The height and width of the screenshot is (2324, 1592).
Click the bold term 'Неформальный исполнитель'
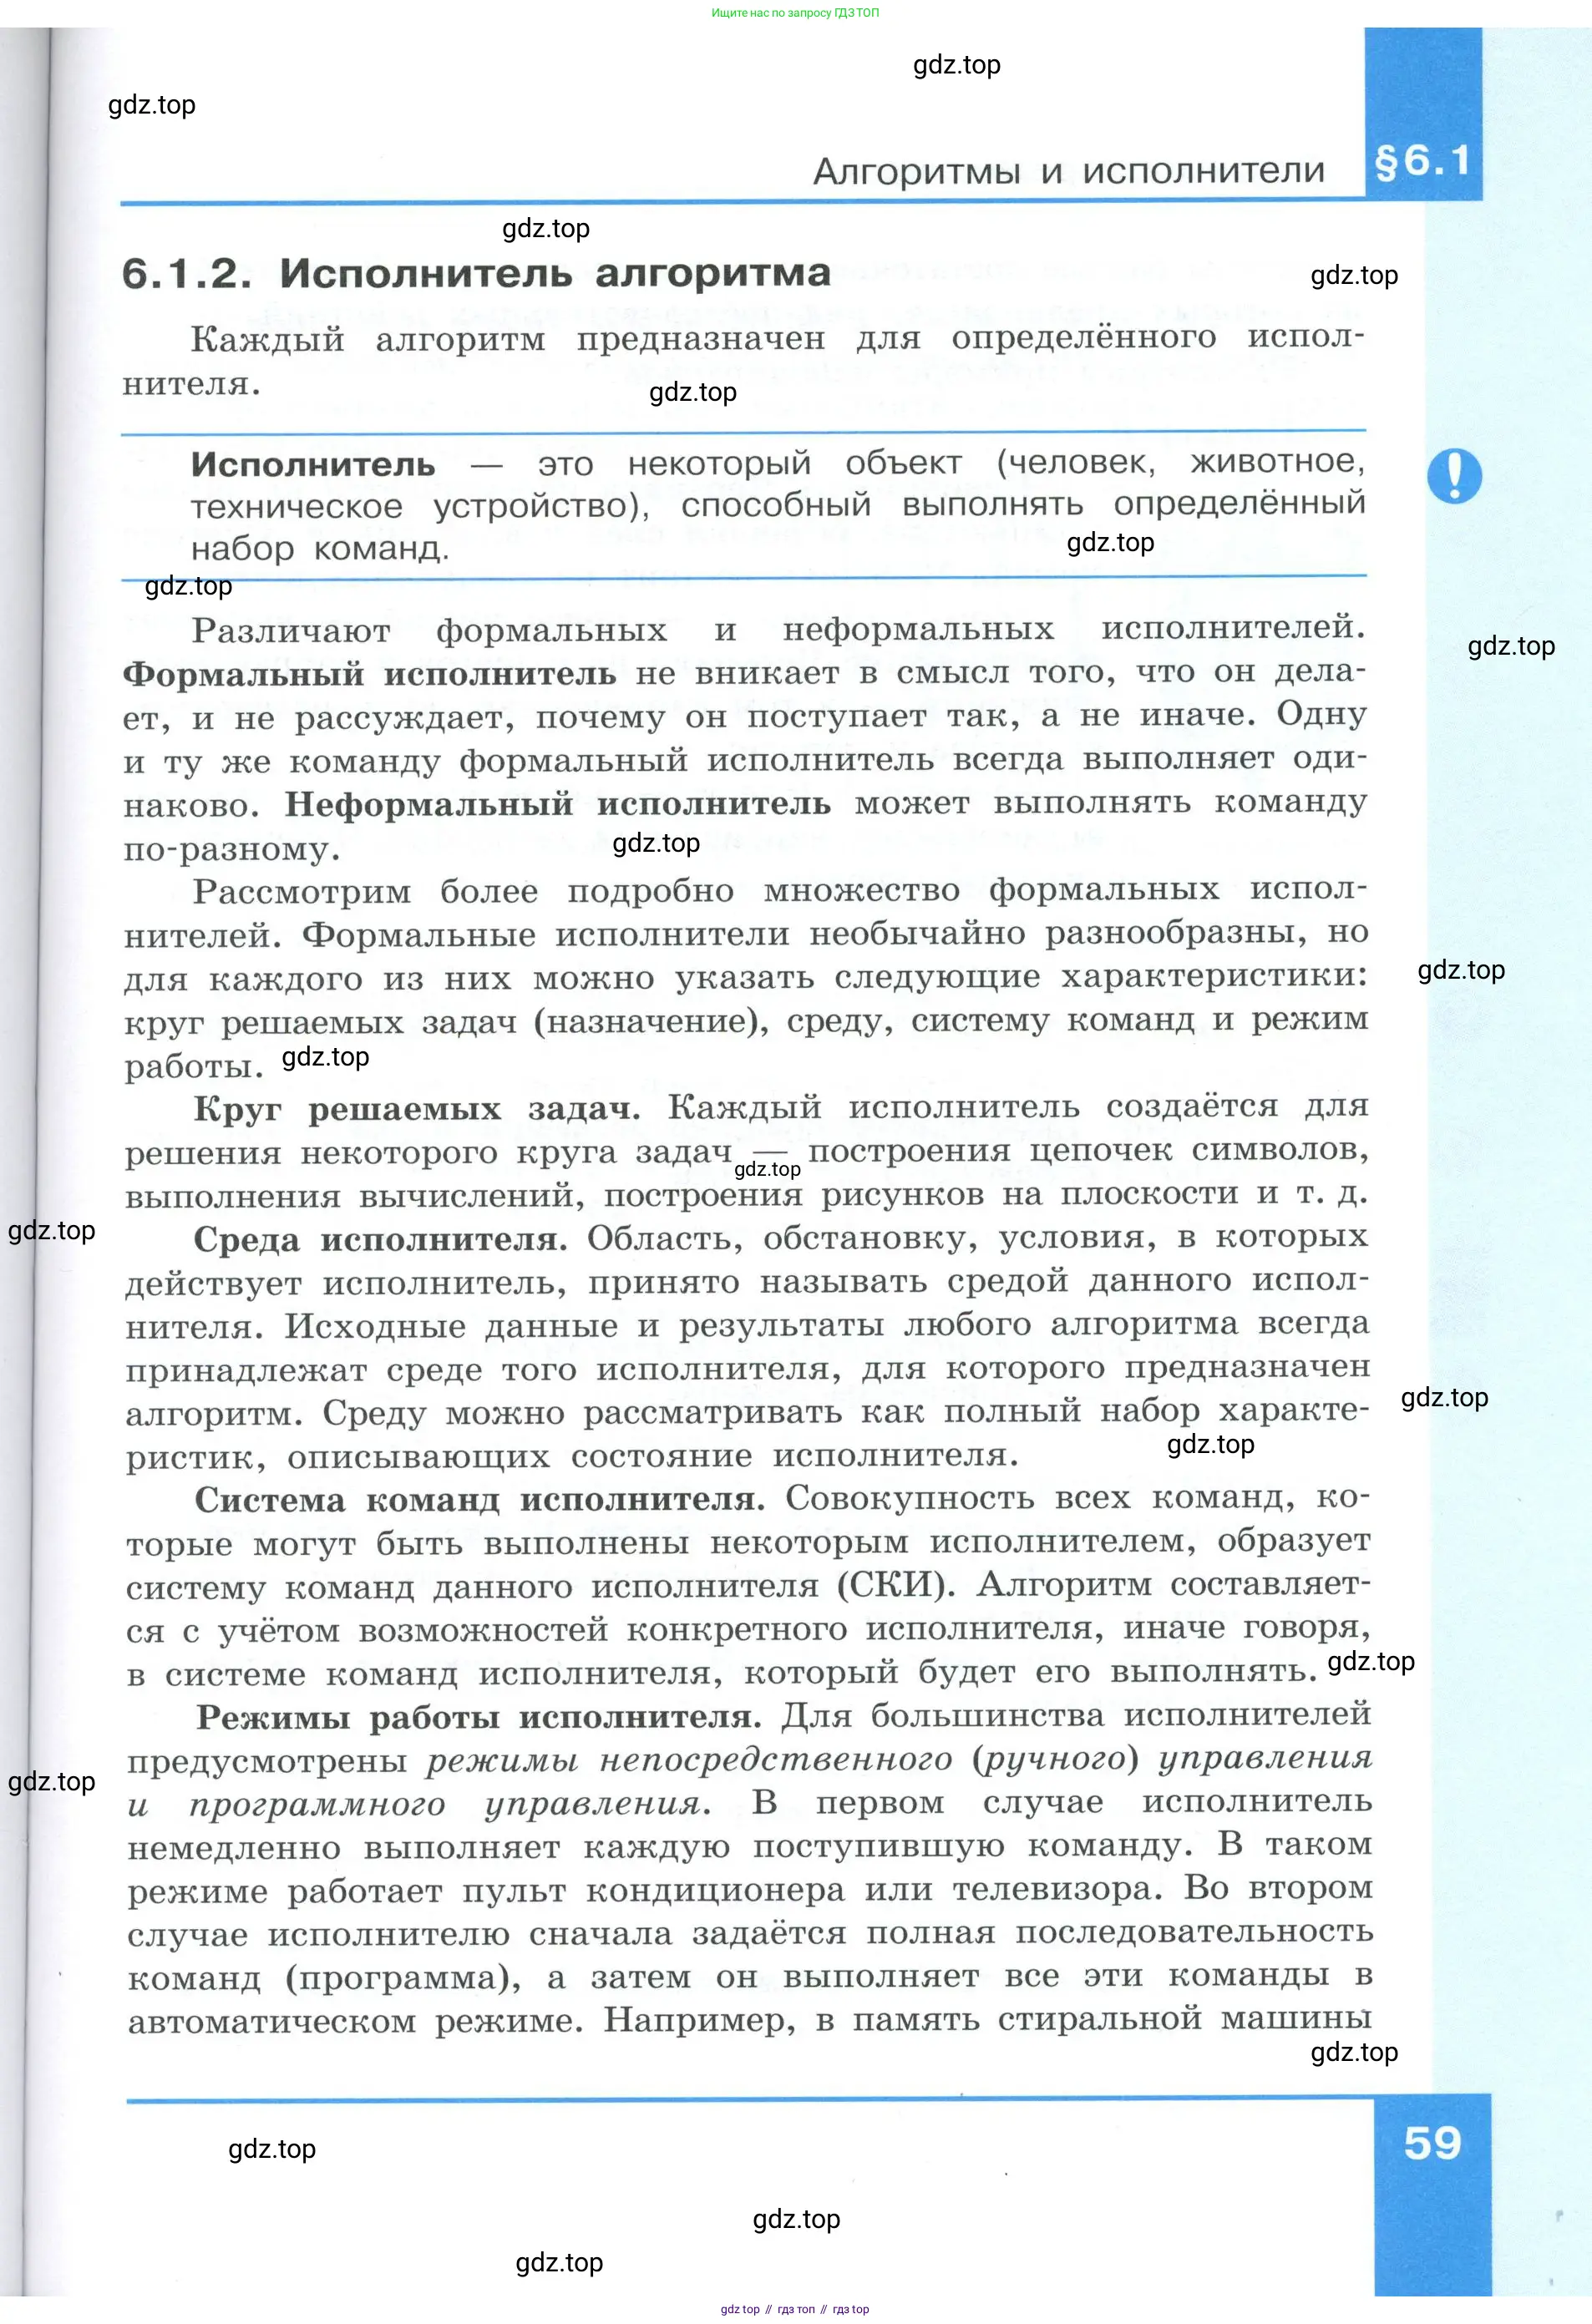click(x=557, y=805)
